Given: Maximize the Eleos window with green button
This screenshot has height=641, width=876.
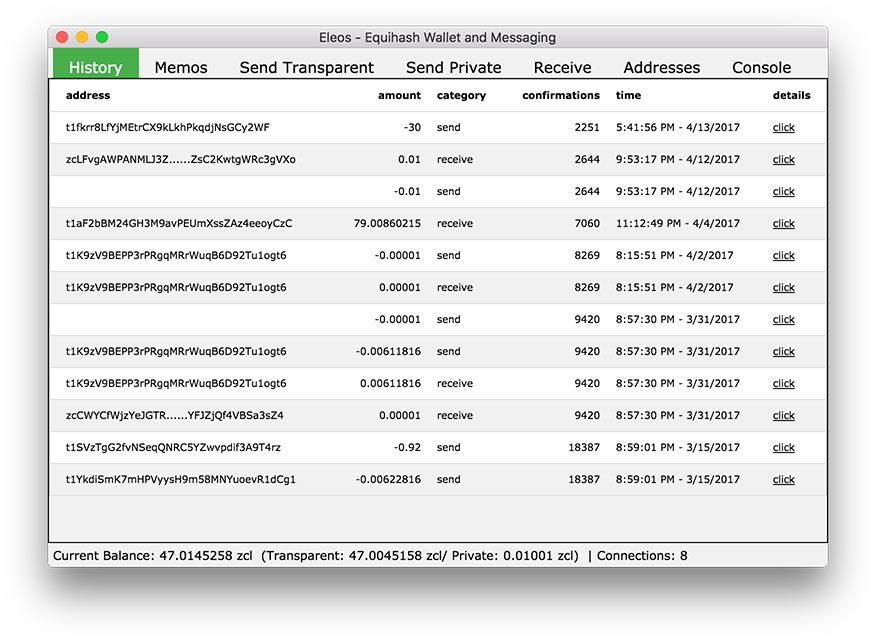Looking at the screenshot, I should coord(102,37).
